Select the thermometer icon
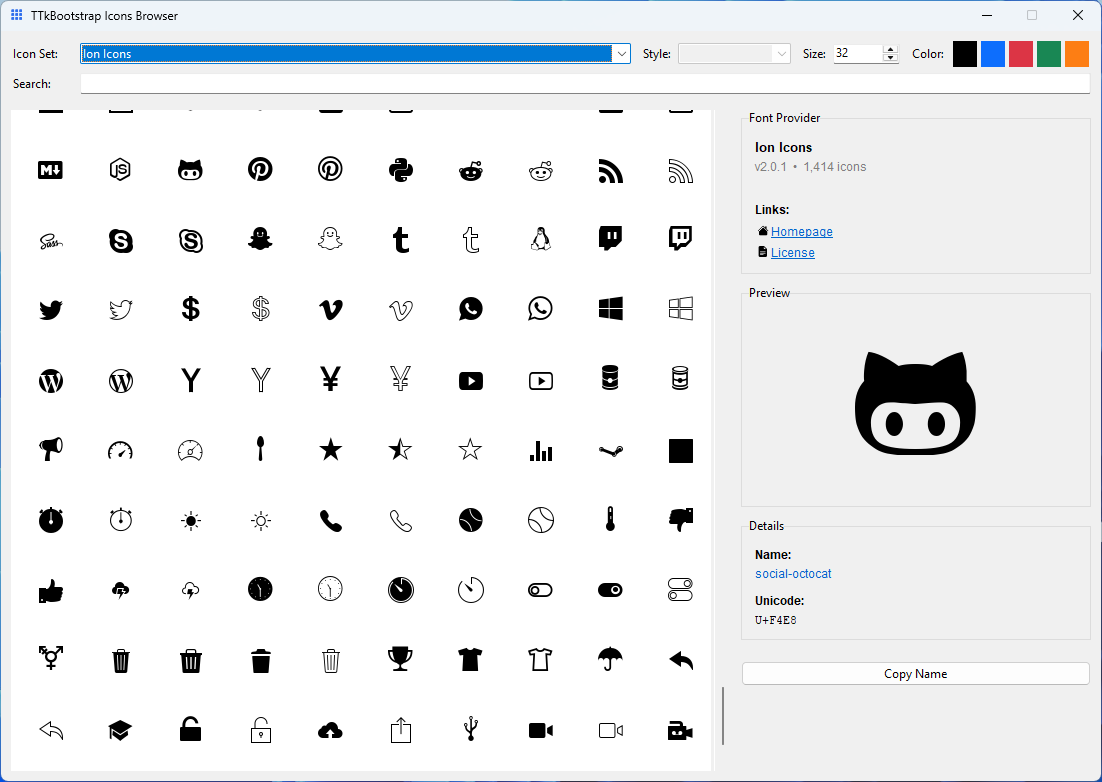The height and width of the screenshot is (782, 1102). click(610, 519)
